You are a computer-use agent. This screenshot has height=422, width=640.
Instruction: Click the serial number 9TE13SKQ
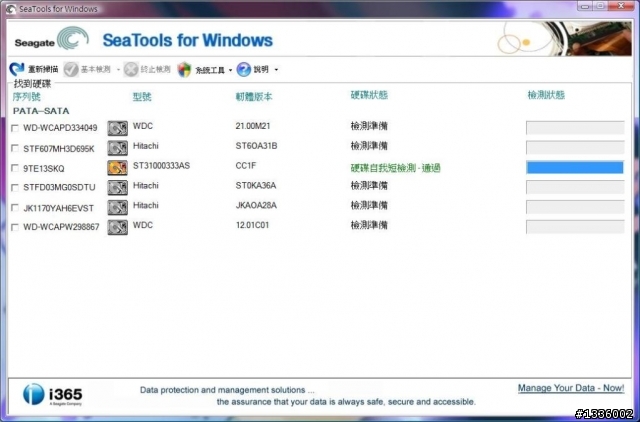coord(44,169)
